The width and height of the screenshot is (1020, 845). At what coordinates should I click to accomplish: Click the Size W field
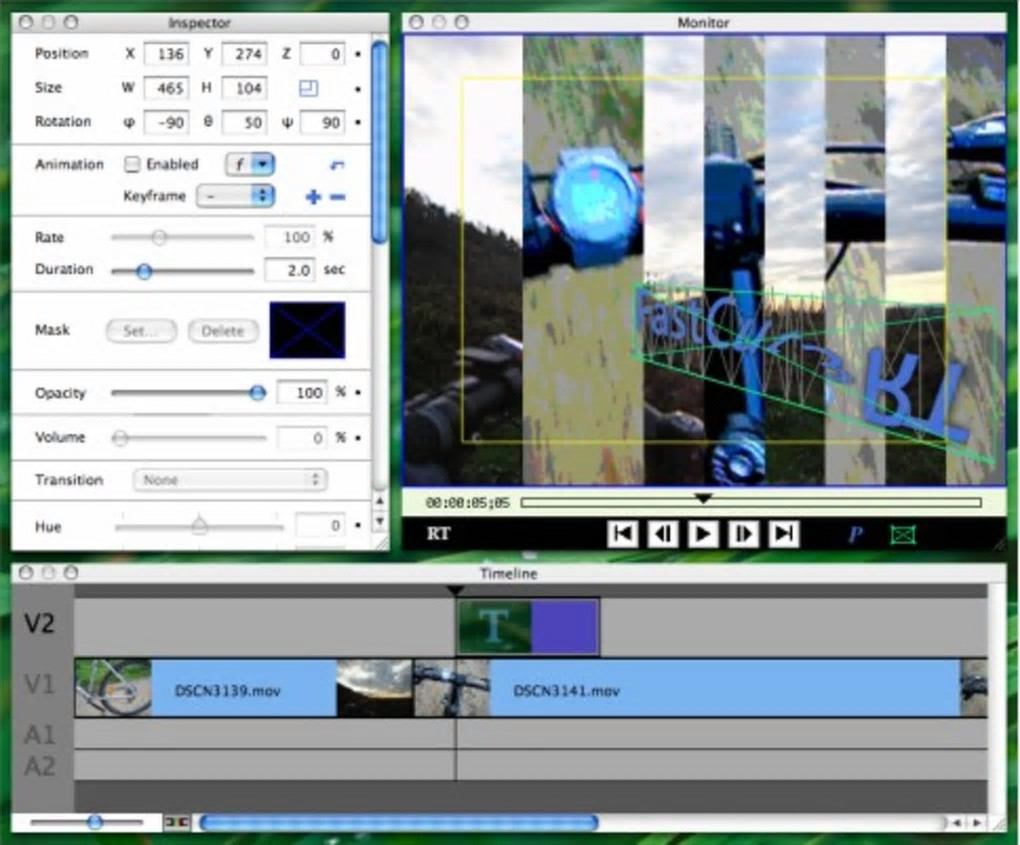pos(167,88)
